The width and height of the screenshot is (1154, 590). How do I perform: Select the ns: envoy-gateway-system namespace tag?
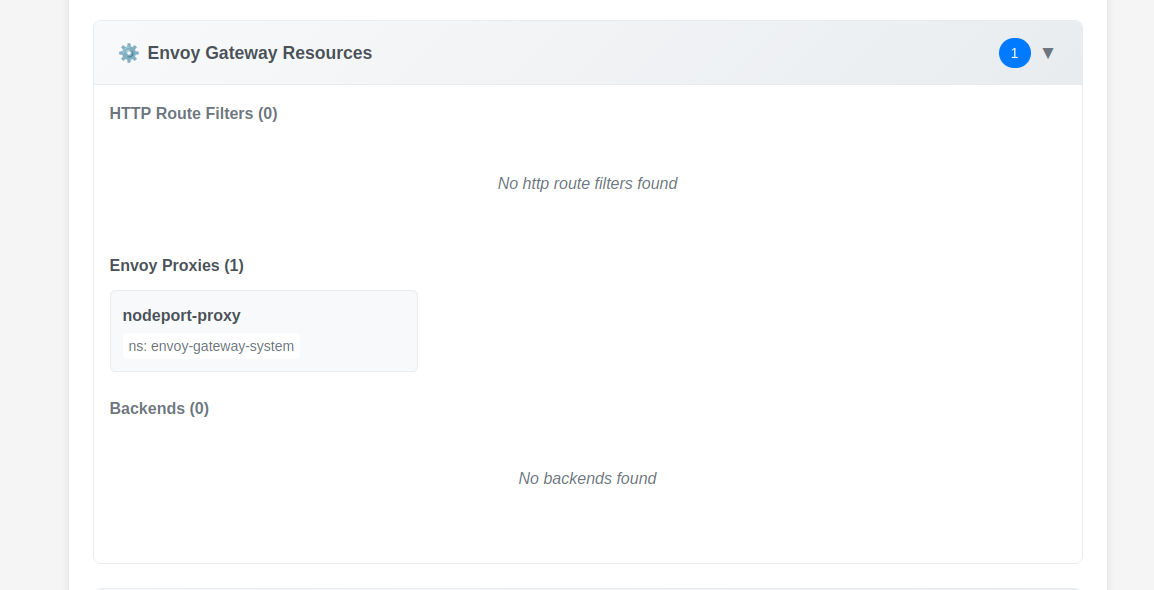(x=211, y=346)
